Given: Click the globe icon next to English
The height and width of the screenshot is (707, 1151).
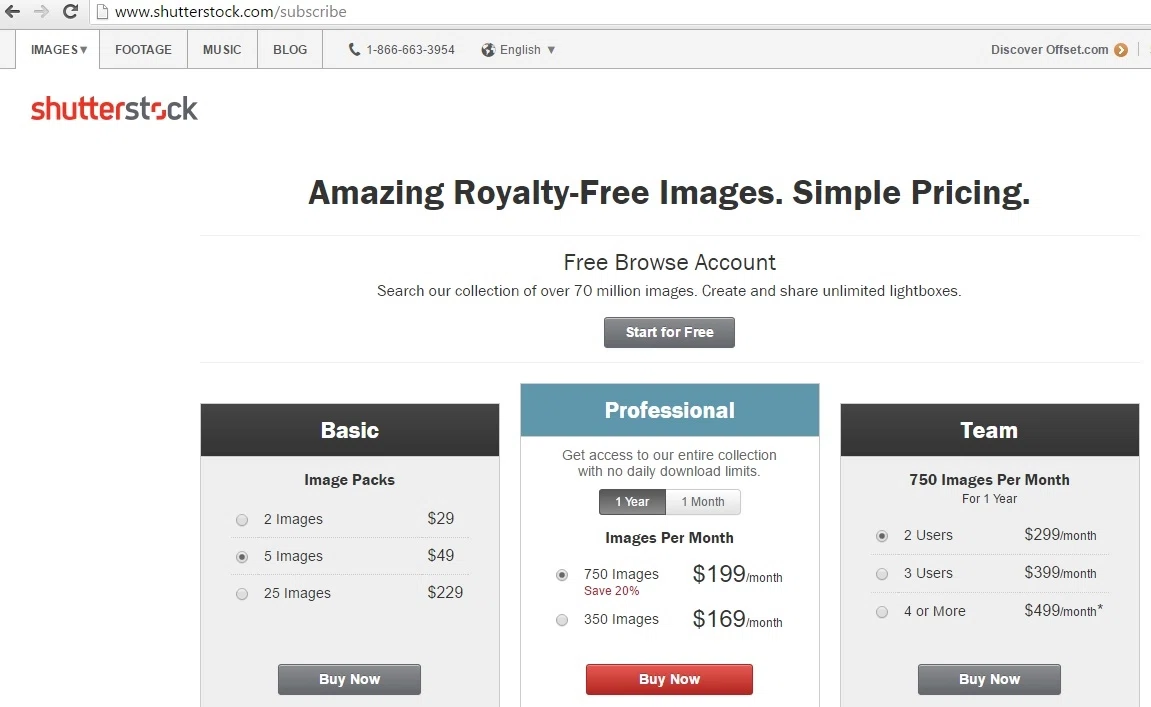Looking at the screenshot, I should click(487, 49).
